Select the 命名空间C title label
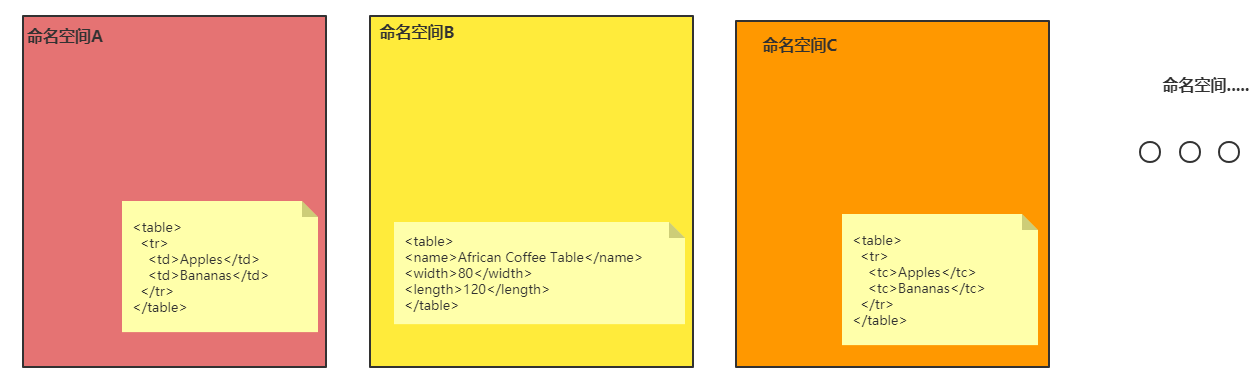The width and height of the screenshot is (1255, 375). (799, 45)
